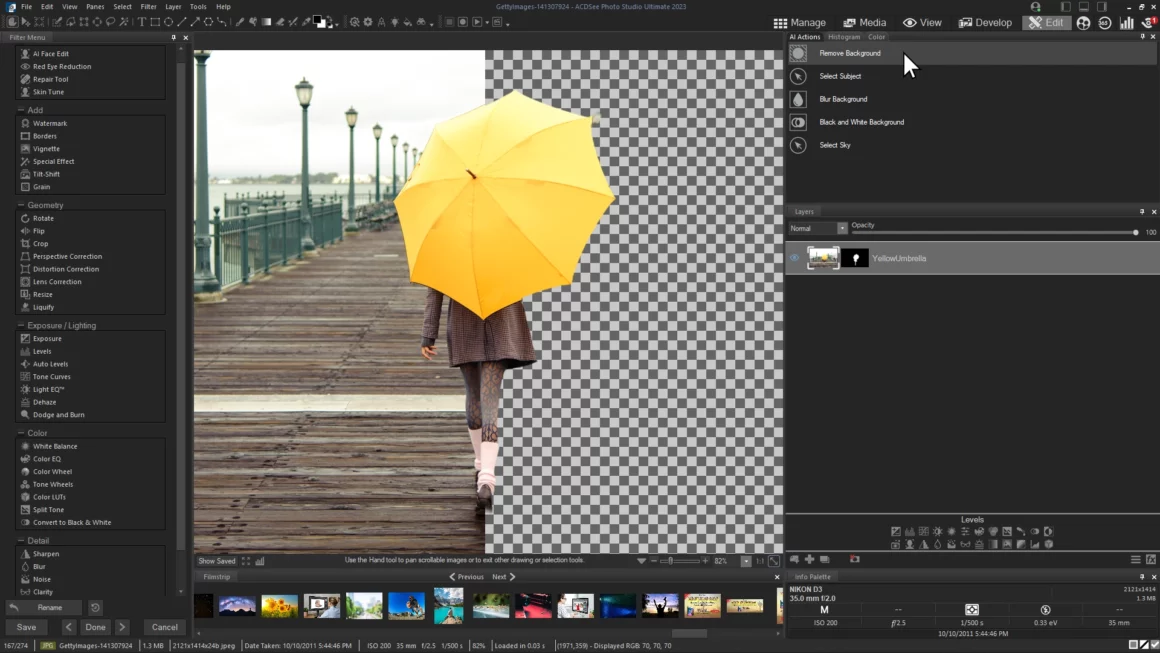Click the foreground black color swatch

click(317, 20)
